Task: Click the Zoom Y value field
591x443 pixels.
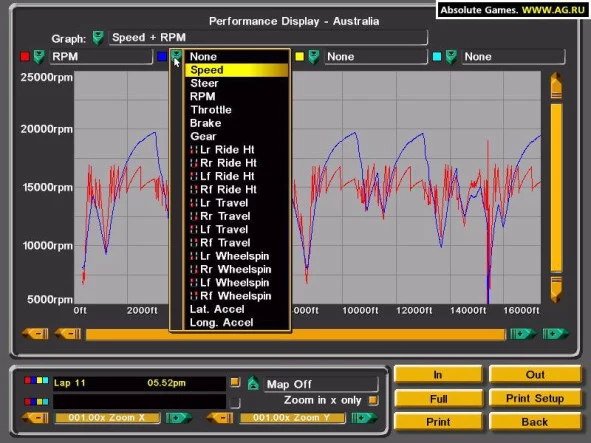Action: click(292, 418)
